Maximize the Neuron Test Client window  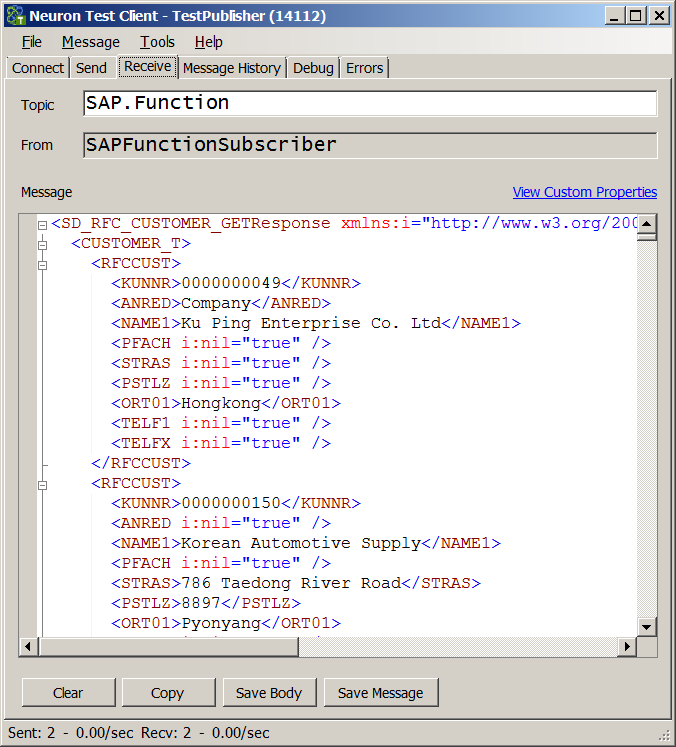click(x=636, y=16)
